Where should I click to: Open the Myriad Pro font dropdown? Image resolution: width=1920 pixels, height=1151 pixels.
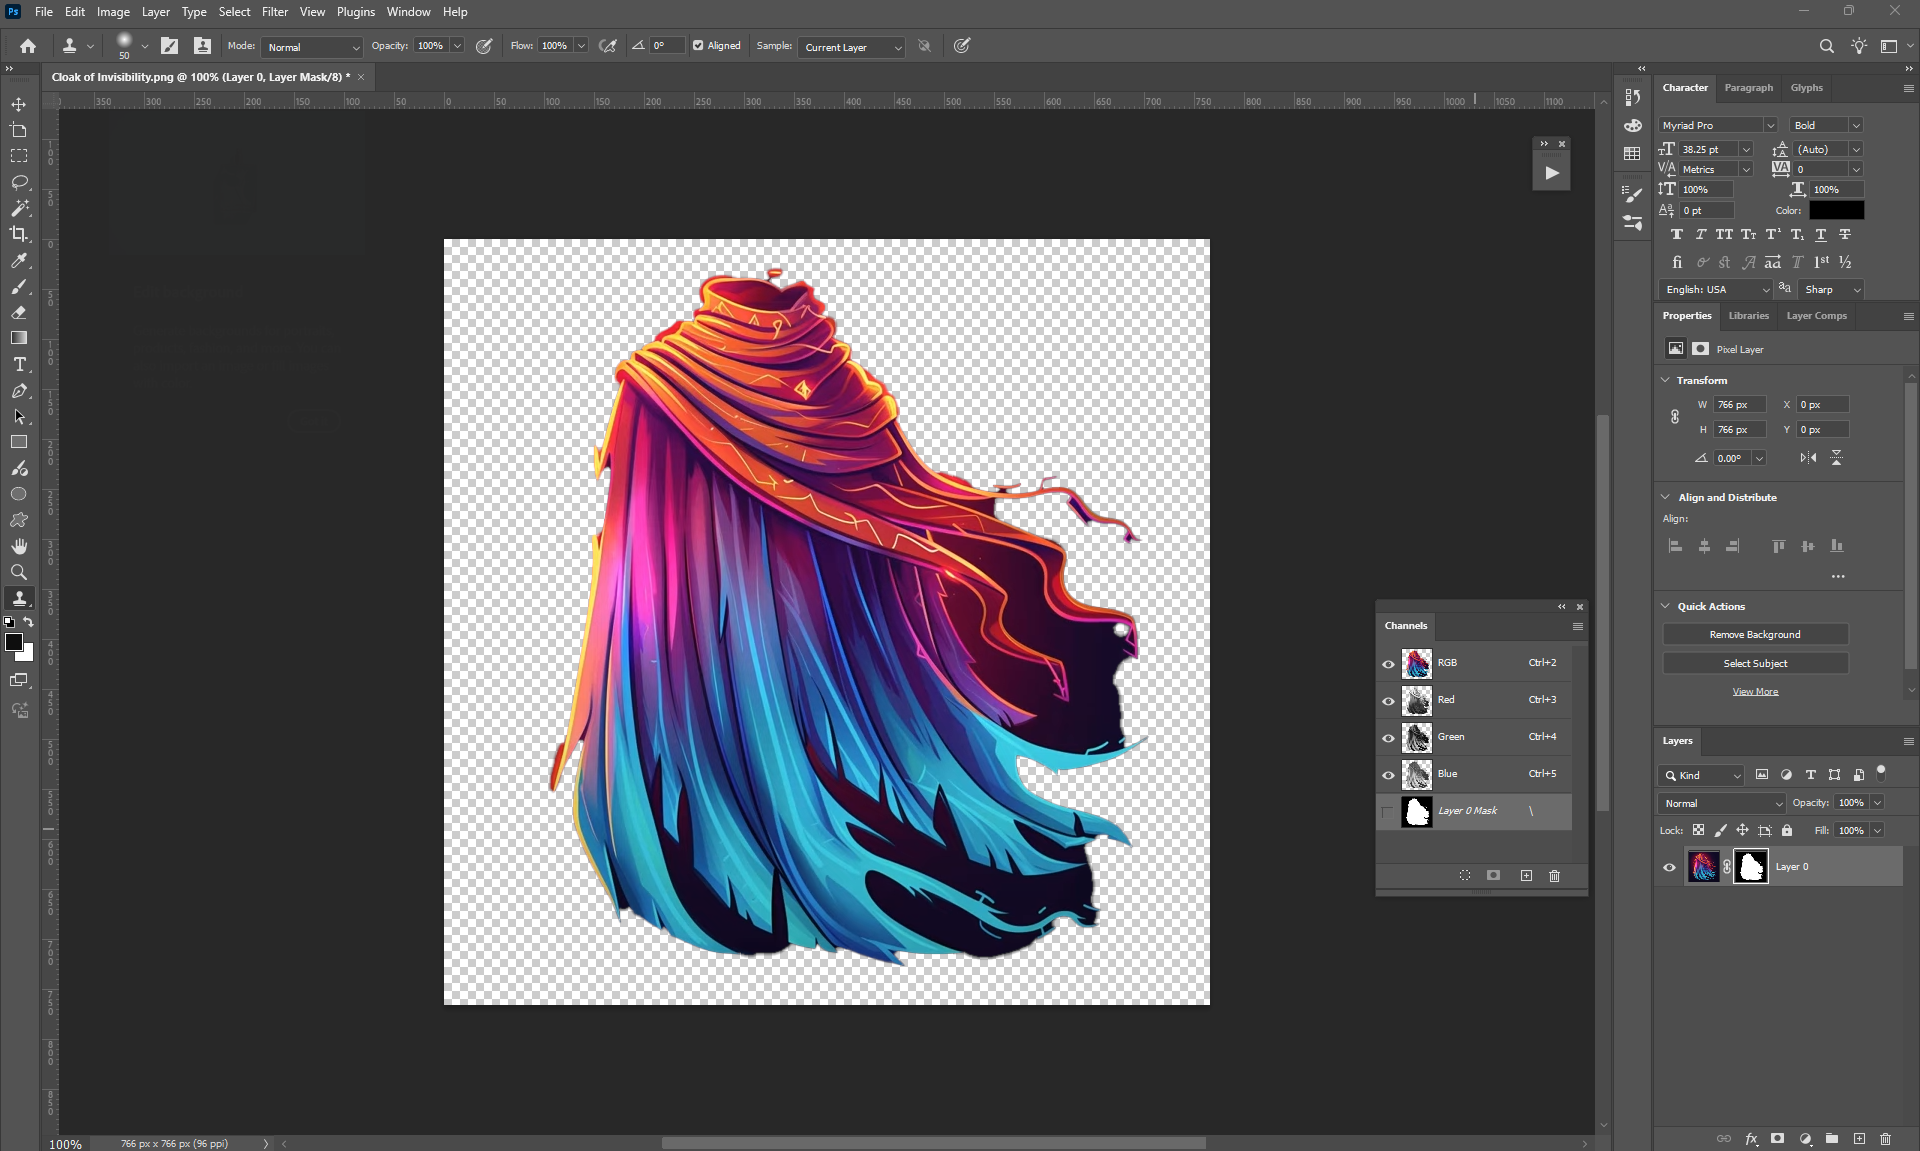[1769, 126]
